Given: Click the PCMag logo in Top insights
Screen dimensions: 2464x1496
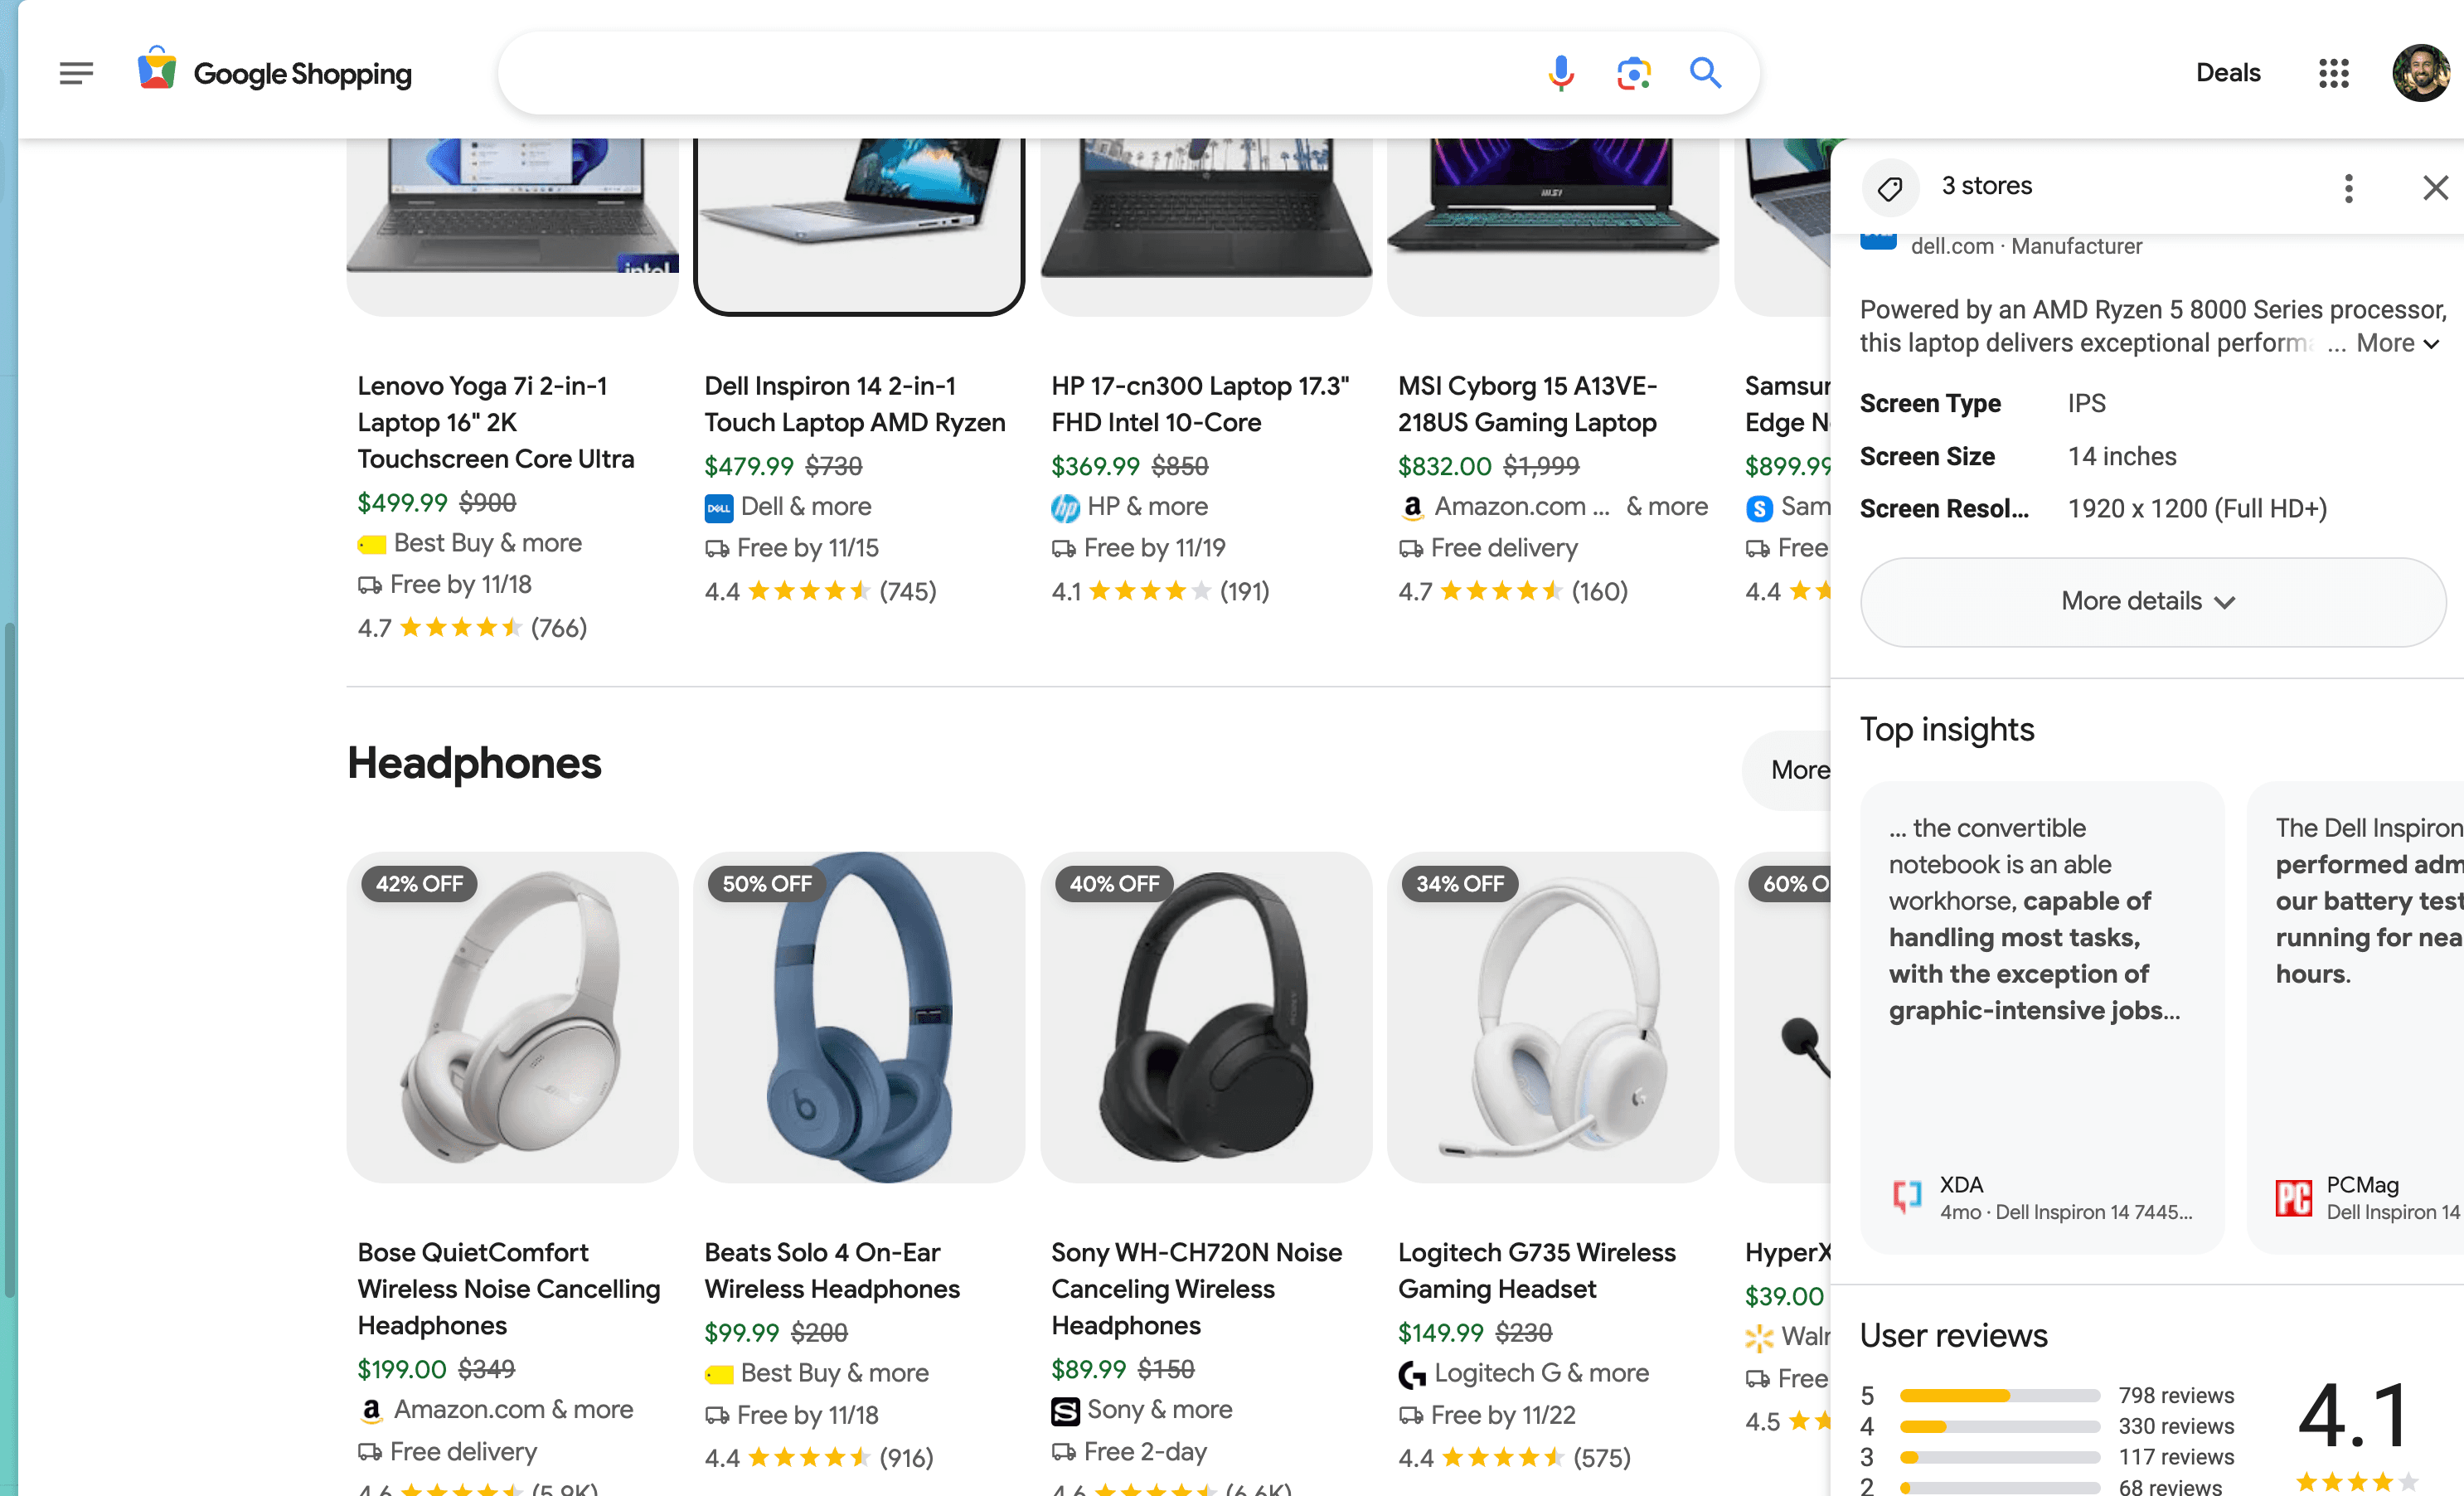Looking at the screenshot, I should coord(2293,1197).
